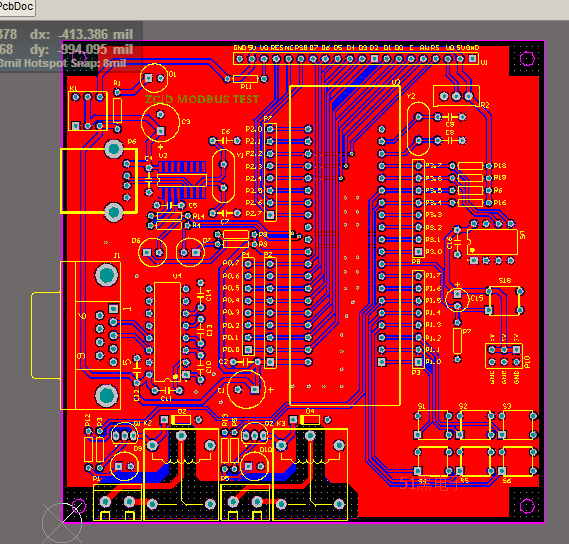Select relay K1 footprint

[x=88, y=111]
